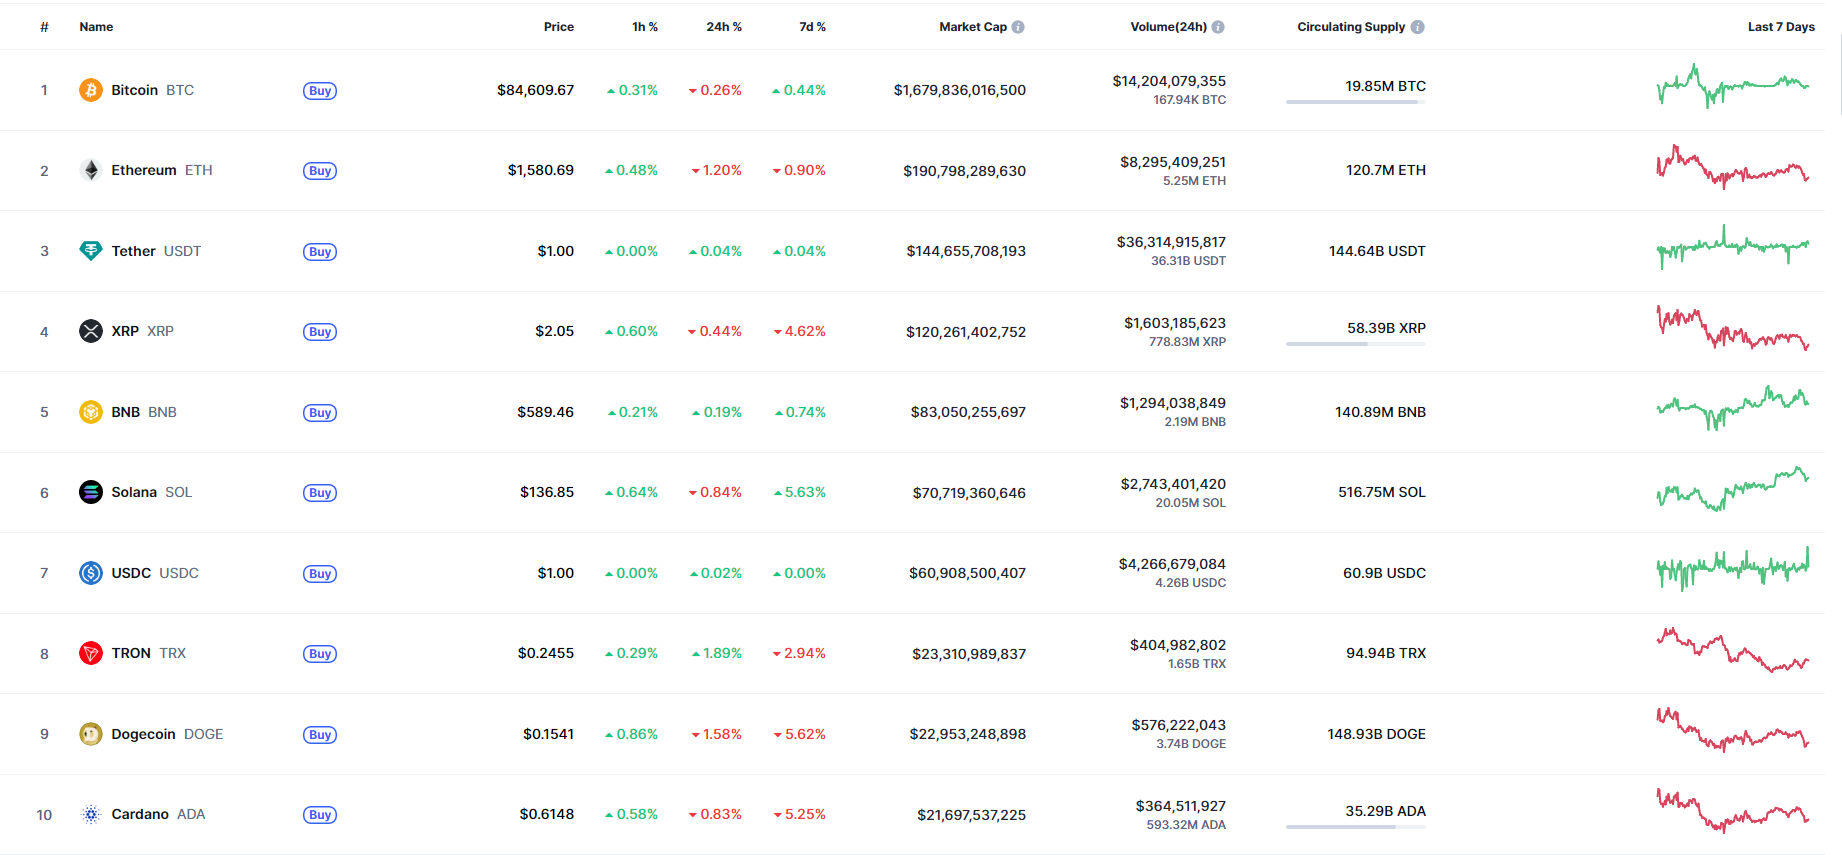Image resolution: width=1842 pixels, height=855 pixels.
Task: Click the Dogecoin coin logo
Action: pyautogui.click(x=91, y=734)
